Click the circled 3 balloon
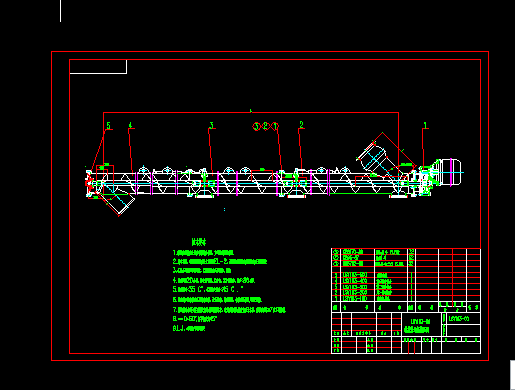Screen dimensions: 515x390 click(x=256, y=126)
